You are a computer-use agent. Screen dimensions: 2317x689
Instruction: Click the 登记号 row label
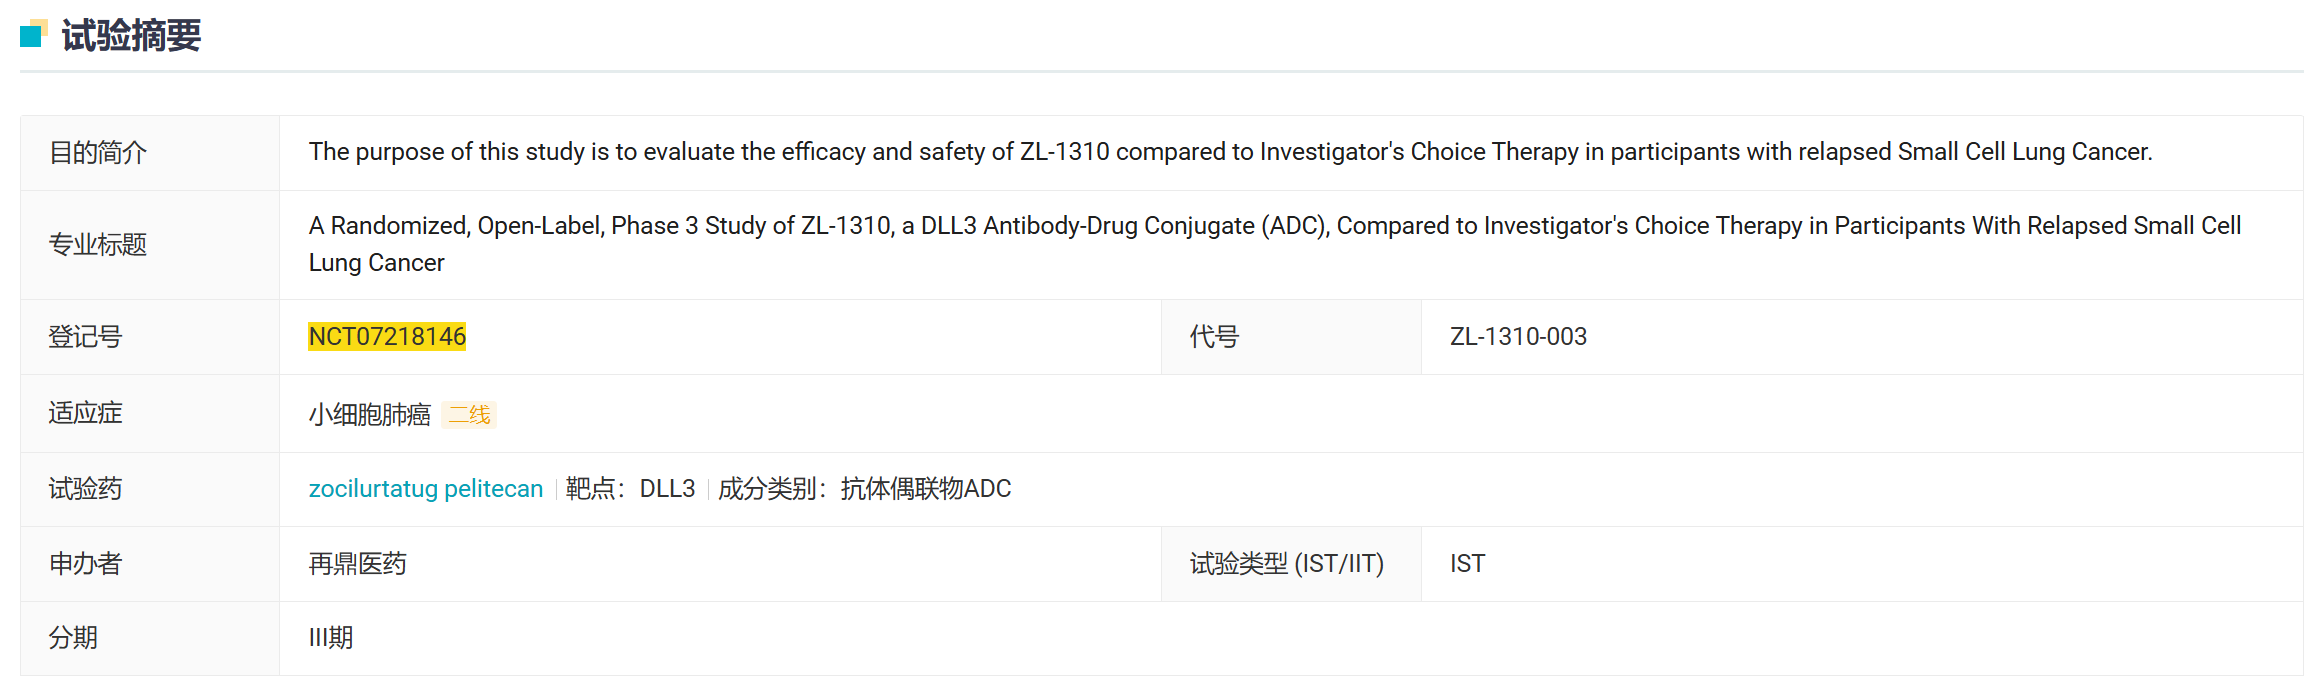tap(85, 337)
